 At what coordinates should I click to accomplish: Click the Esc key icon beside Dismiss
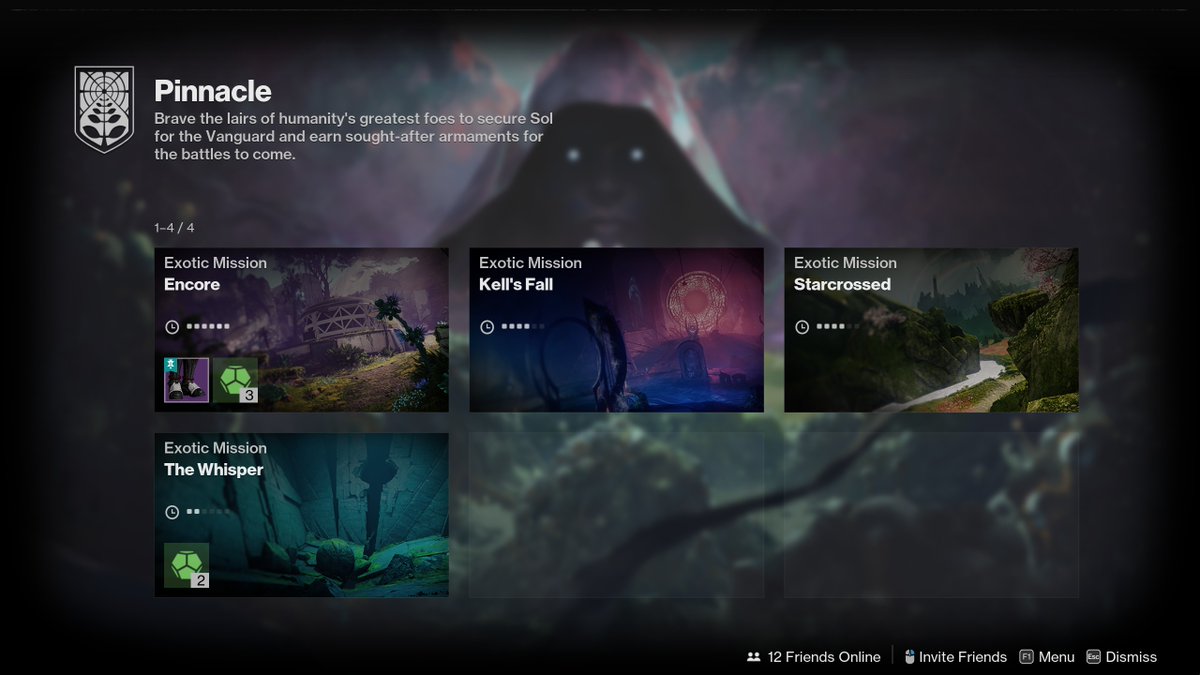click(1093, 657)
